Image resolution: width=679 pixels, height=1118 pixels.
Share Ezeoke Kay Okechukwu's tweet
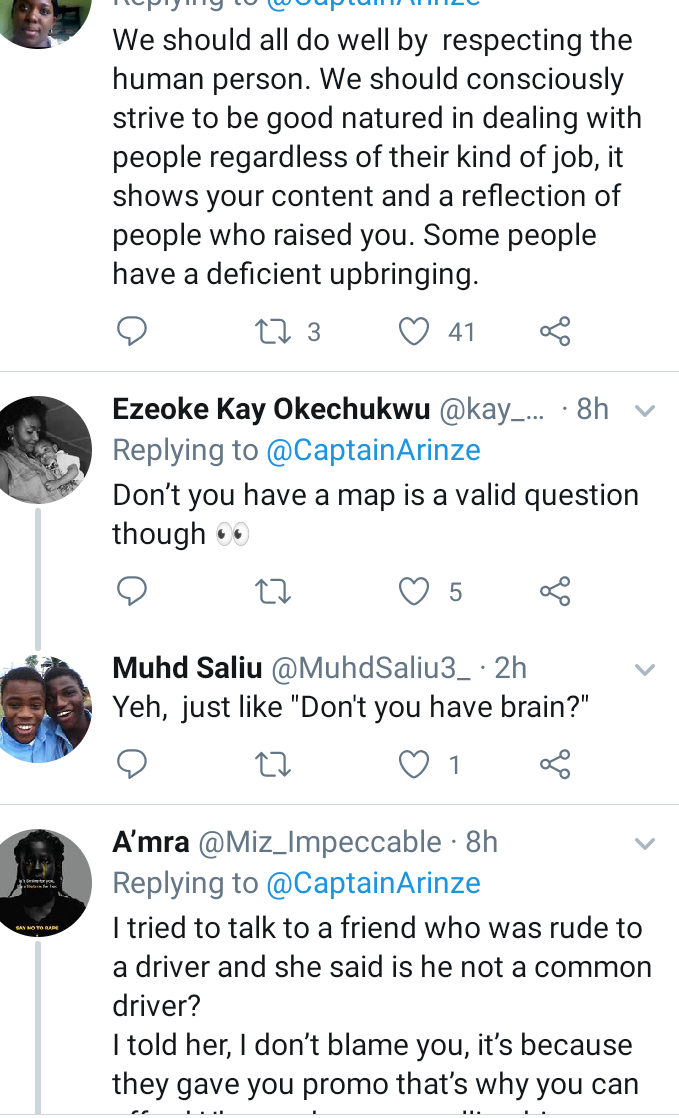[555, 591]
